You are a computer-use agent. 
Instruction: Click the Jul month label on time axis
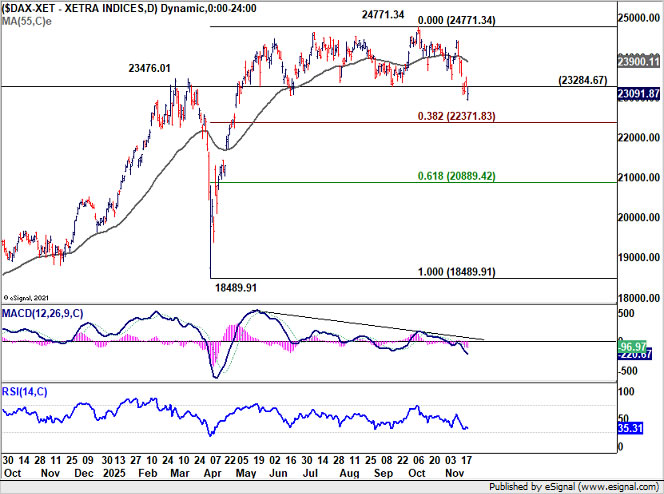click(310, 473)
